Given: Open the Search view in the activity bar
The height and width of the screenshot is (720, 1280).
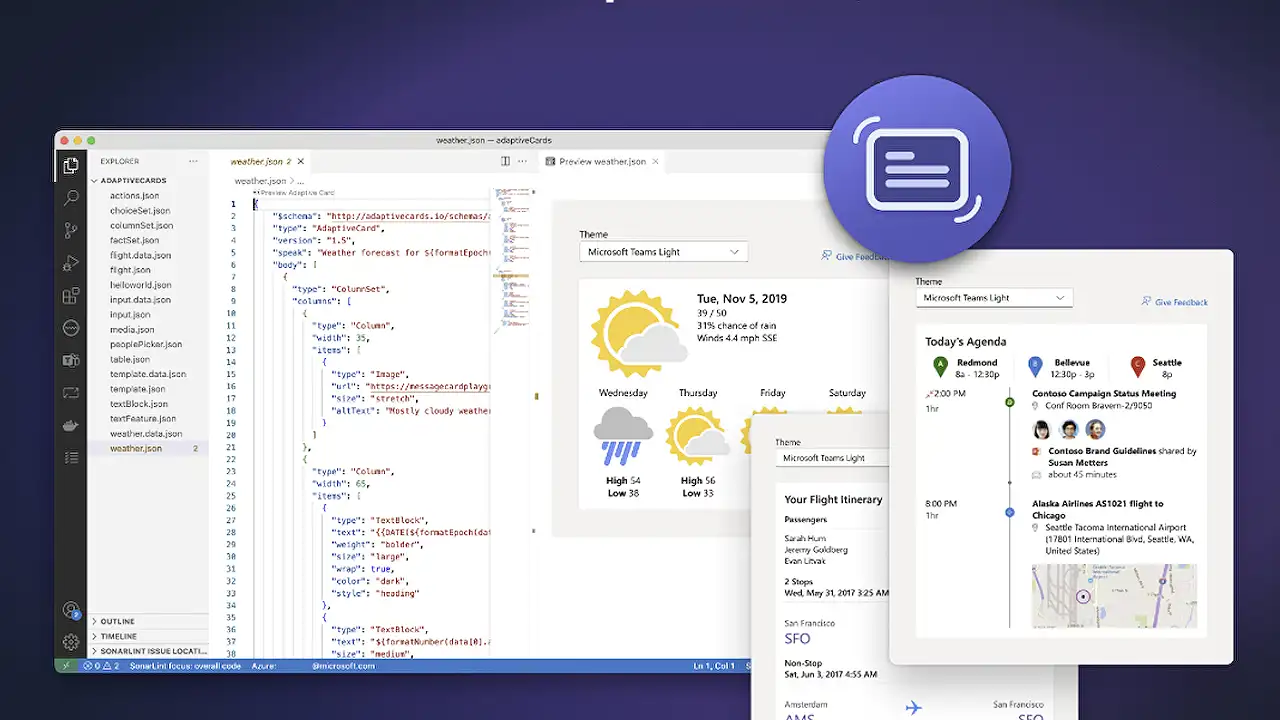Looking at the screenshot, I should (x=71, y=198).
